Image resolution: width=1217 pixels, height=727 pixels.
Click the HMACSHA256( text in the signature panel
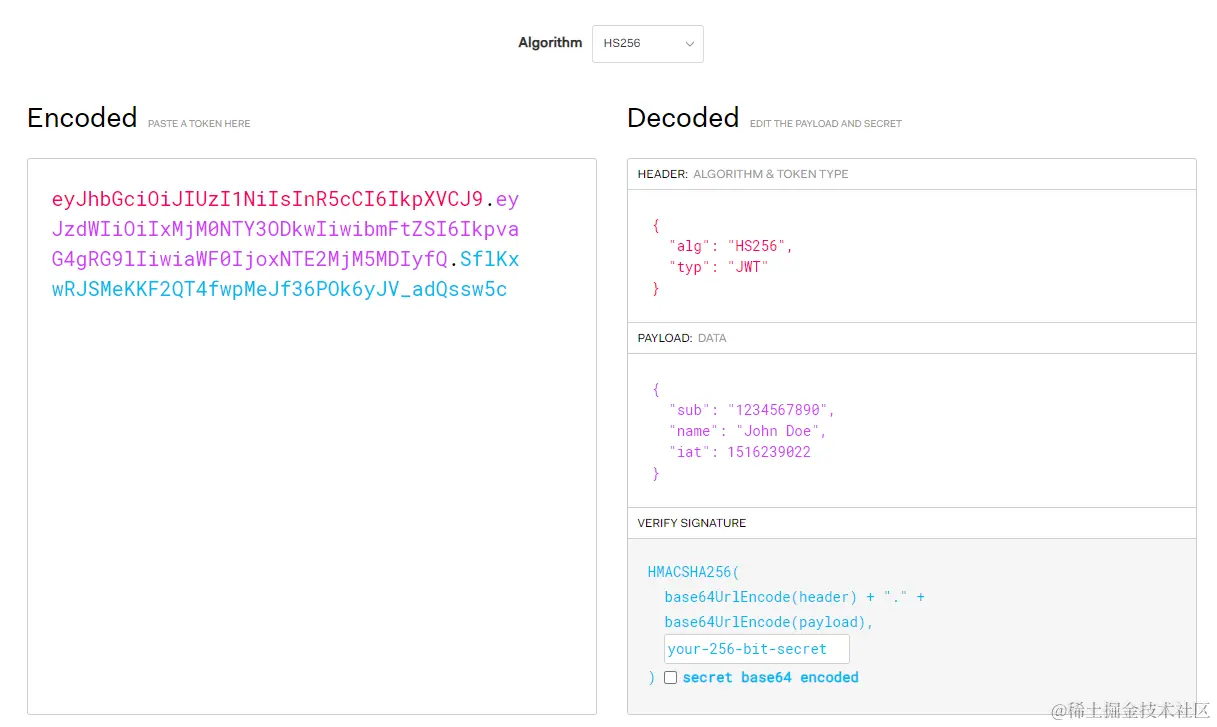[693, 572]
